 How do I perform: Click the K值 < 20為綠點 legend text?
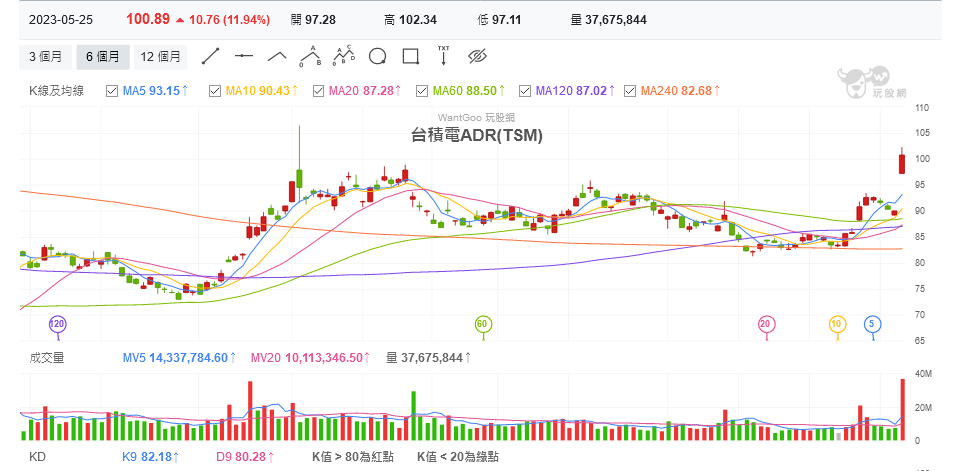coord(458,456)
